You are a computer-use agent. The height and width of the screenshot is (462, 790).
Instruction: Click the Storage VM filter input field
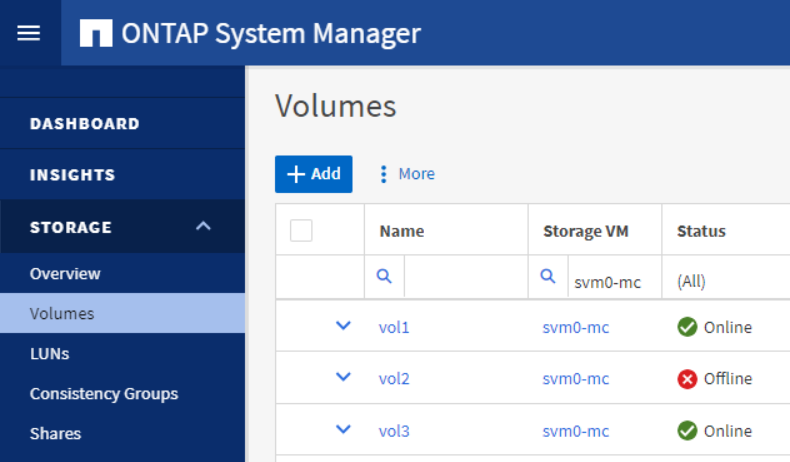[x=608, y=282]
